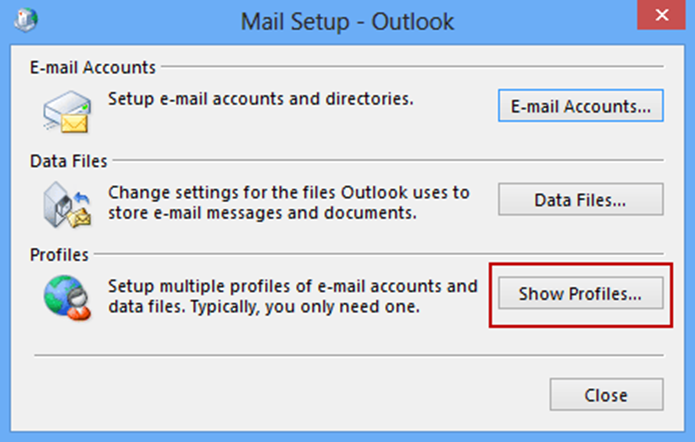Click the "Change settings for the files" description
The width and height of the screenshot is (695, 442).
(x=289, y=203)
